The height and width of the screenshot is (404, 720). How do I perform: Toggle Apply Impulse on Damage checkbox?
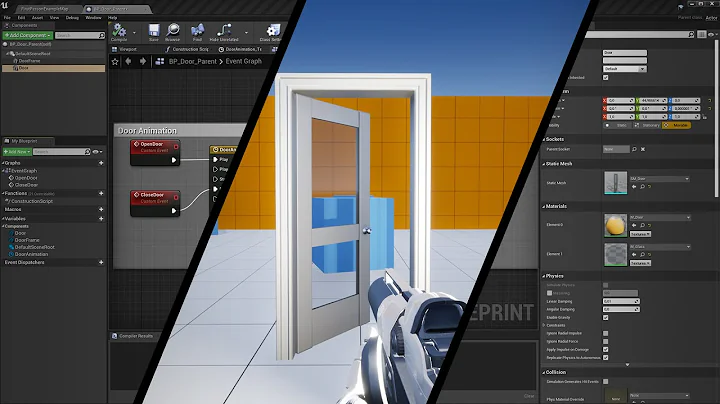pos(606,349)
